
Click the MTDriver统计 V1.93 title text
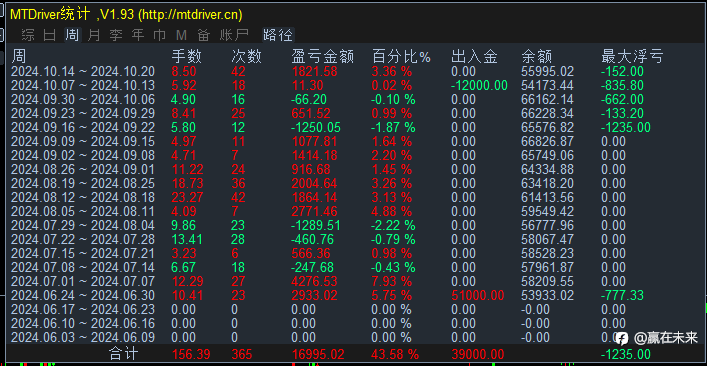coord(127,14)
